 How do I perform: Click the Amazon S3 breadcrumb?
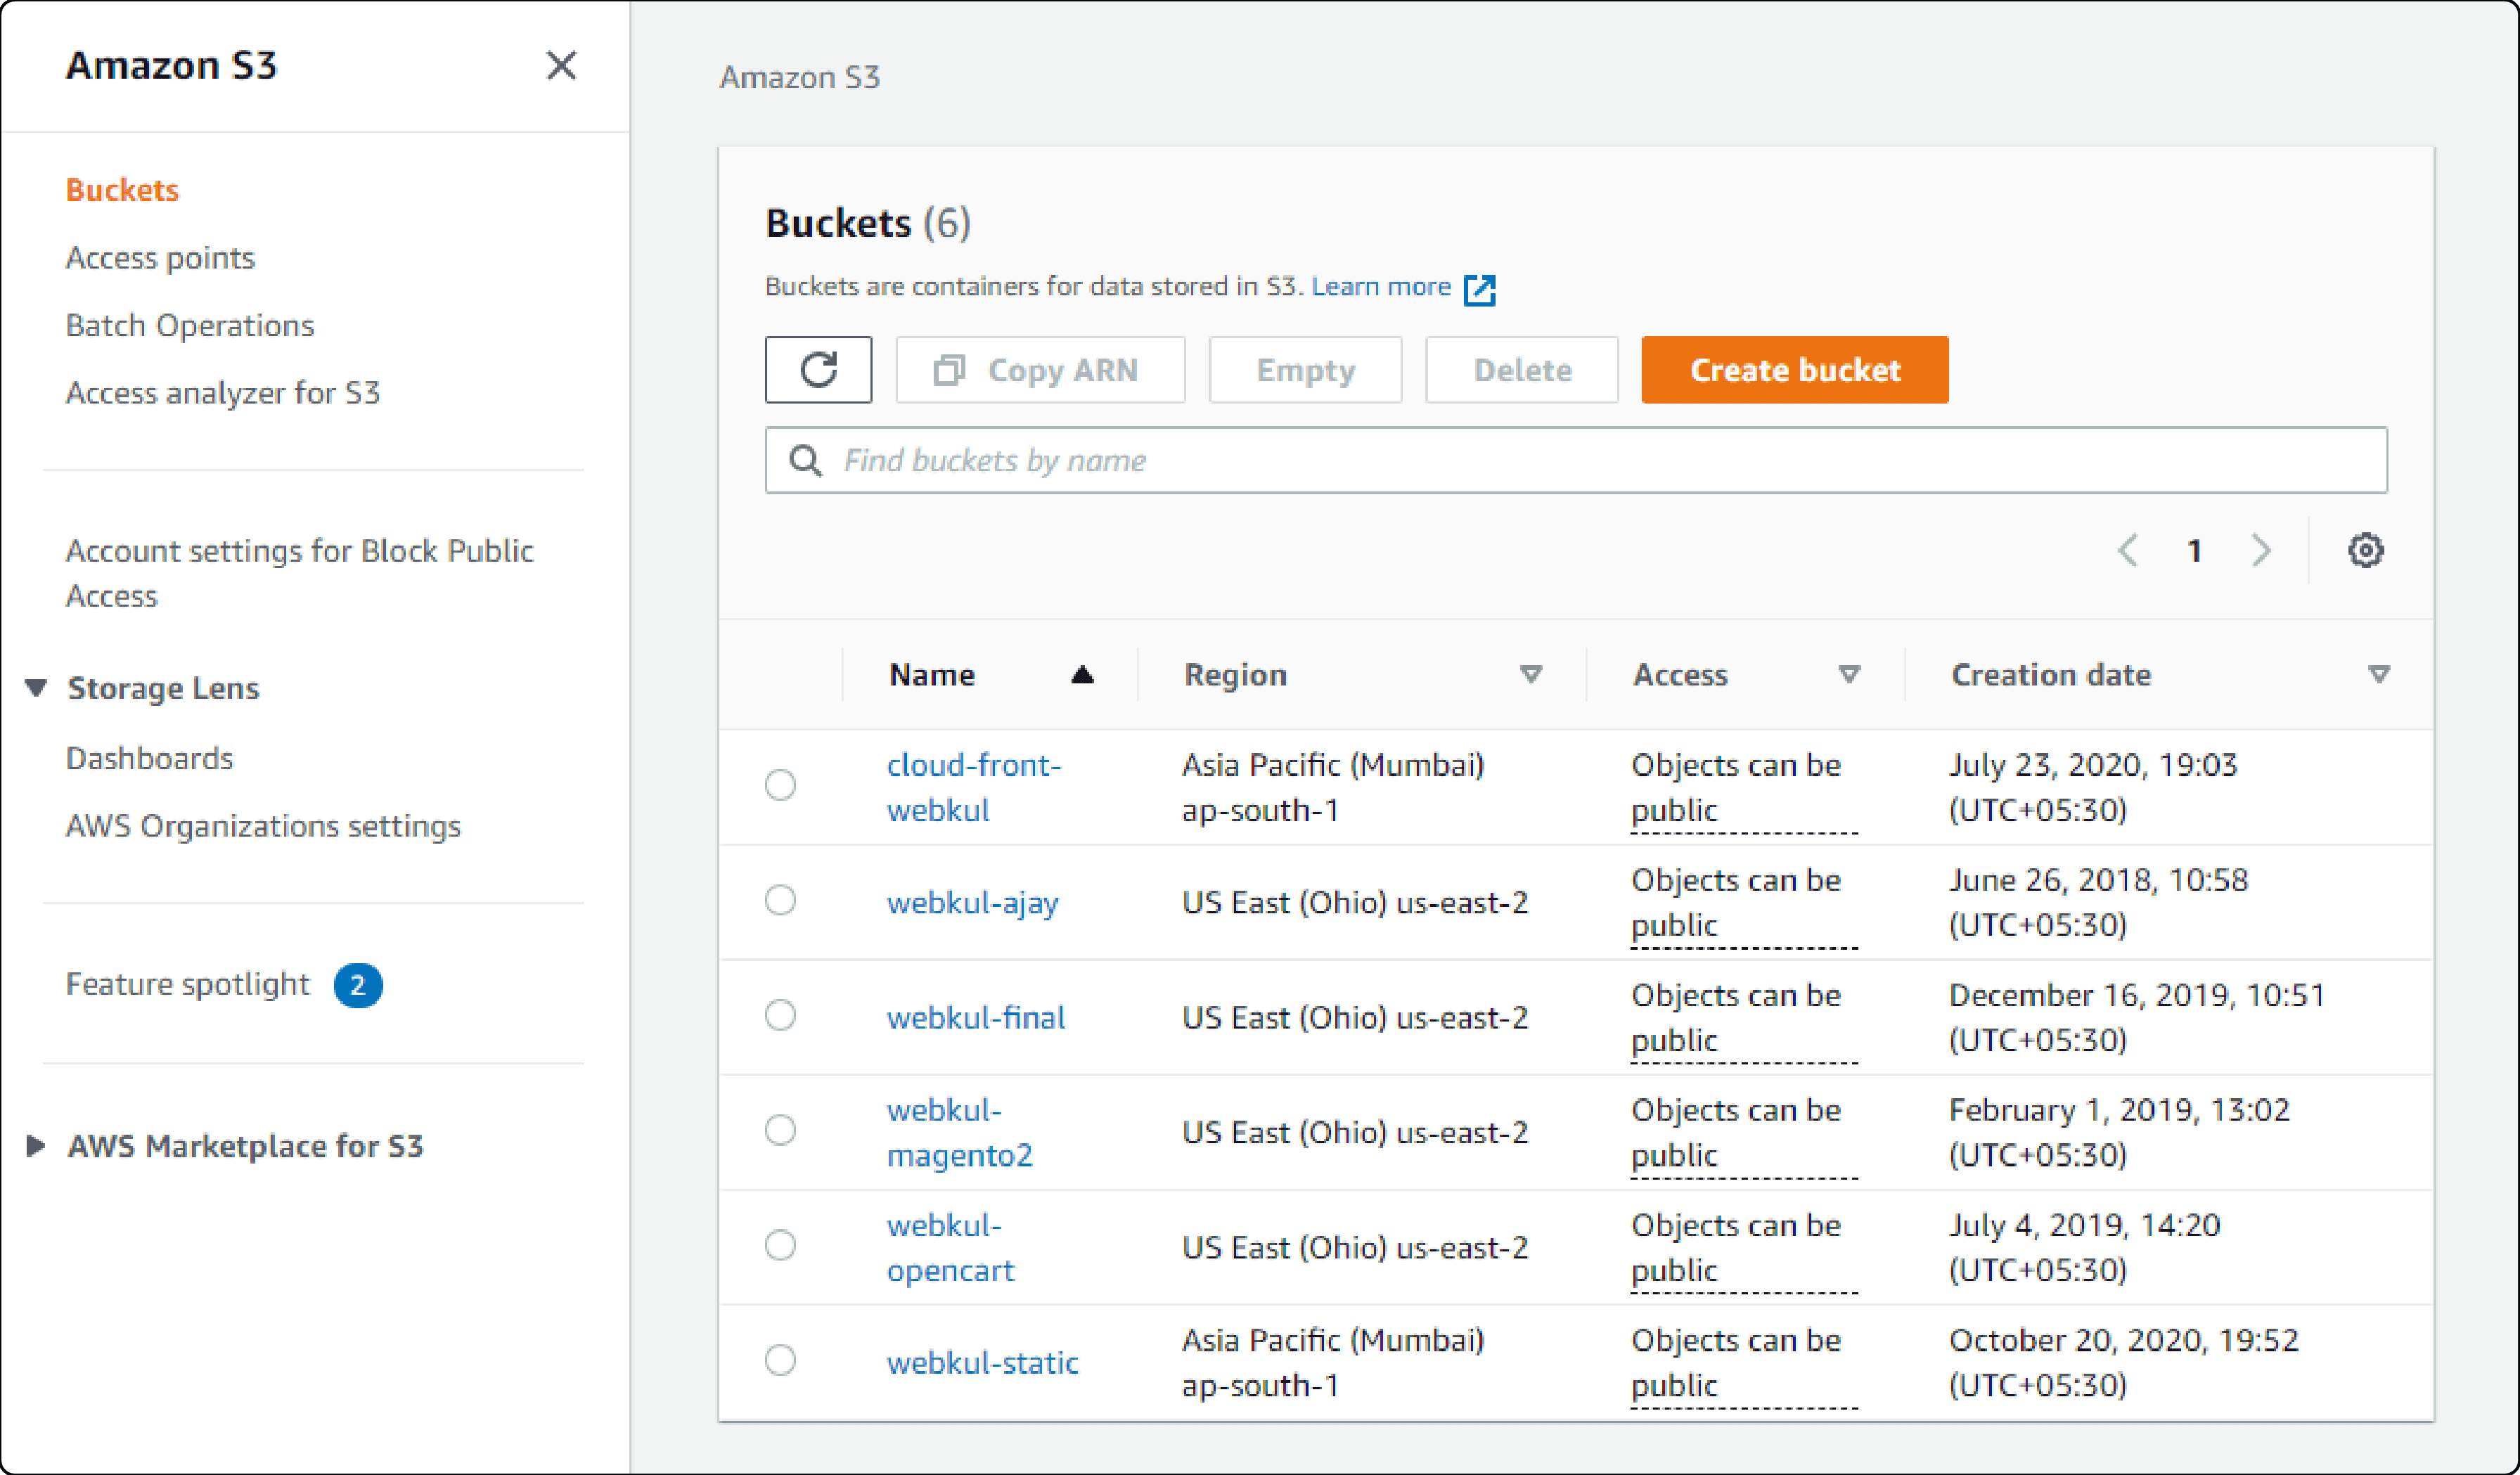click(x=799, y=77)
